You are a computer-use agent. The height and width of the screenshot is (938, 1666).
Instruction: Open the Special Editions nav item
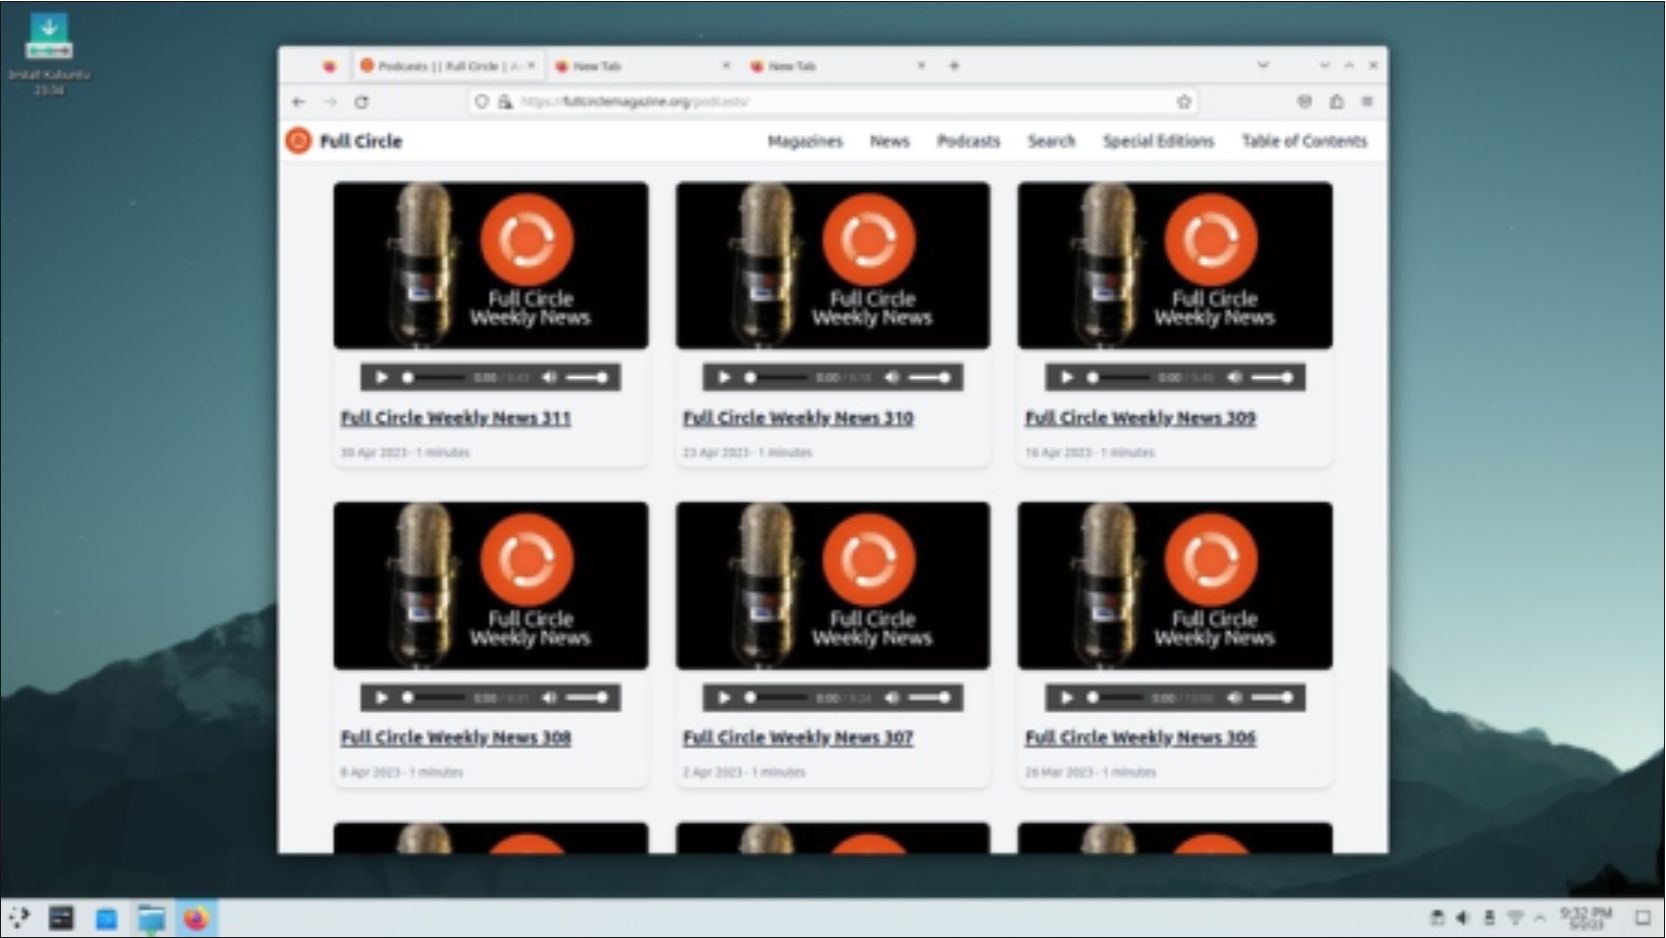(1158, 141)
